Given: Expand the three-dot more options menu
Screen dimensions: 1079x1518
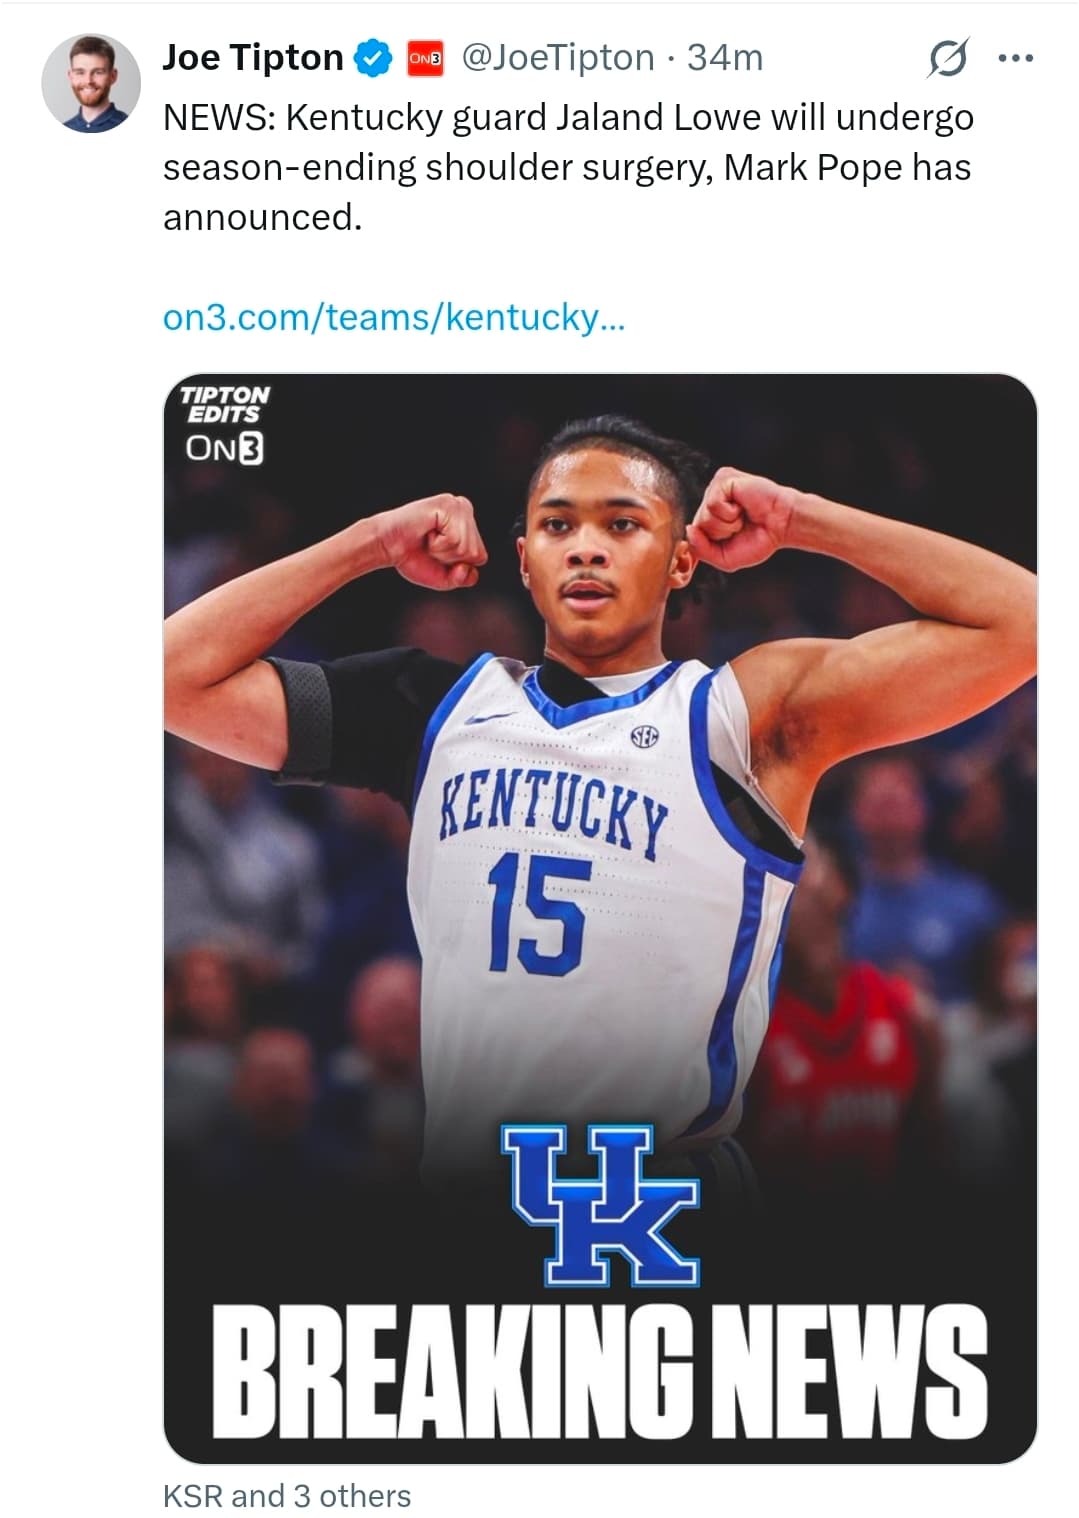Looking at the screenshot, I should [1015, 59].
